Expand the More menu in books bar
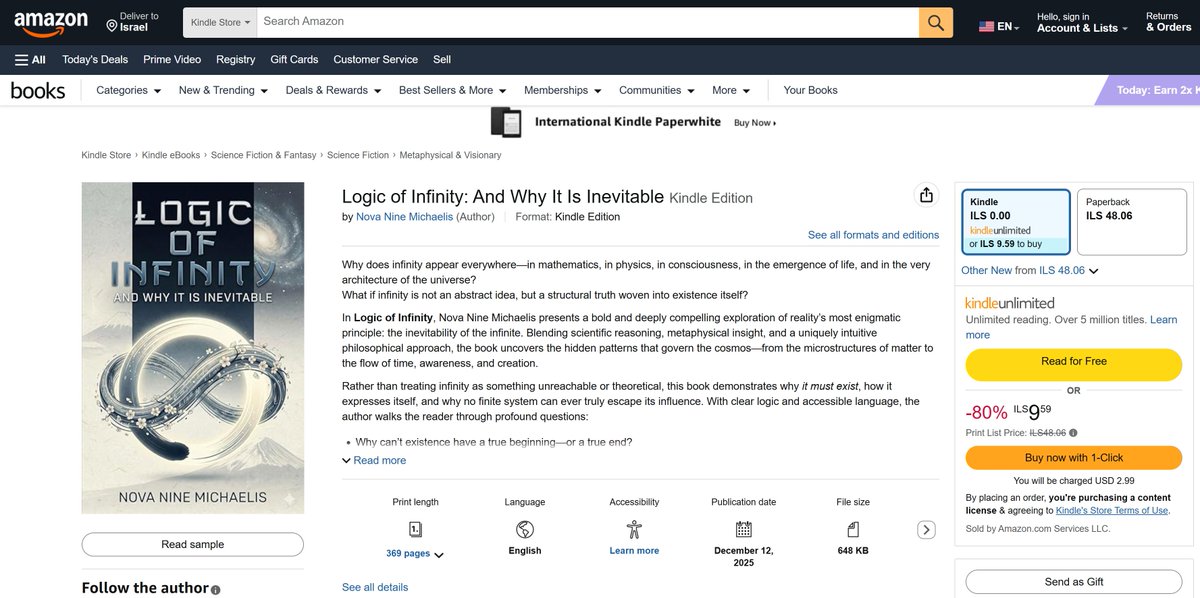 (x=731, y=90)
